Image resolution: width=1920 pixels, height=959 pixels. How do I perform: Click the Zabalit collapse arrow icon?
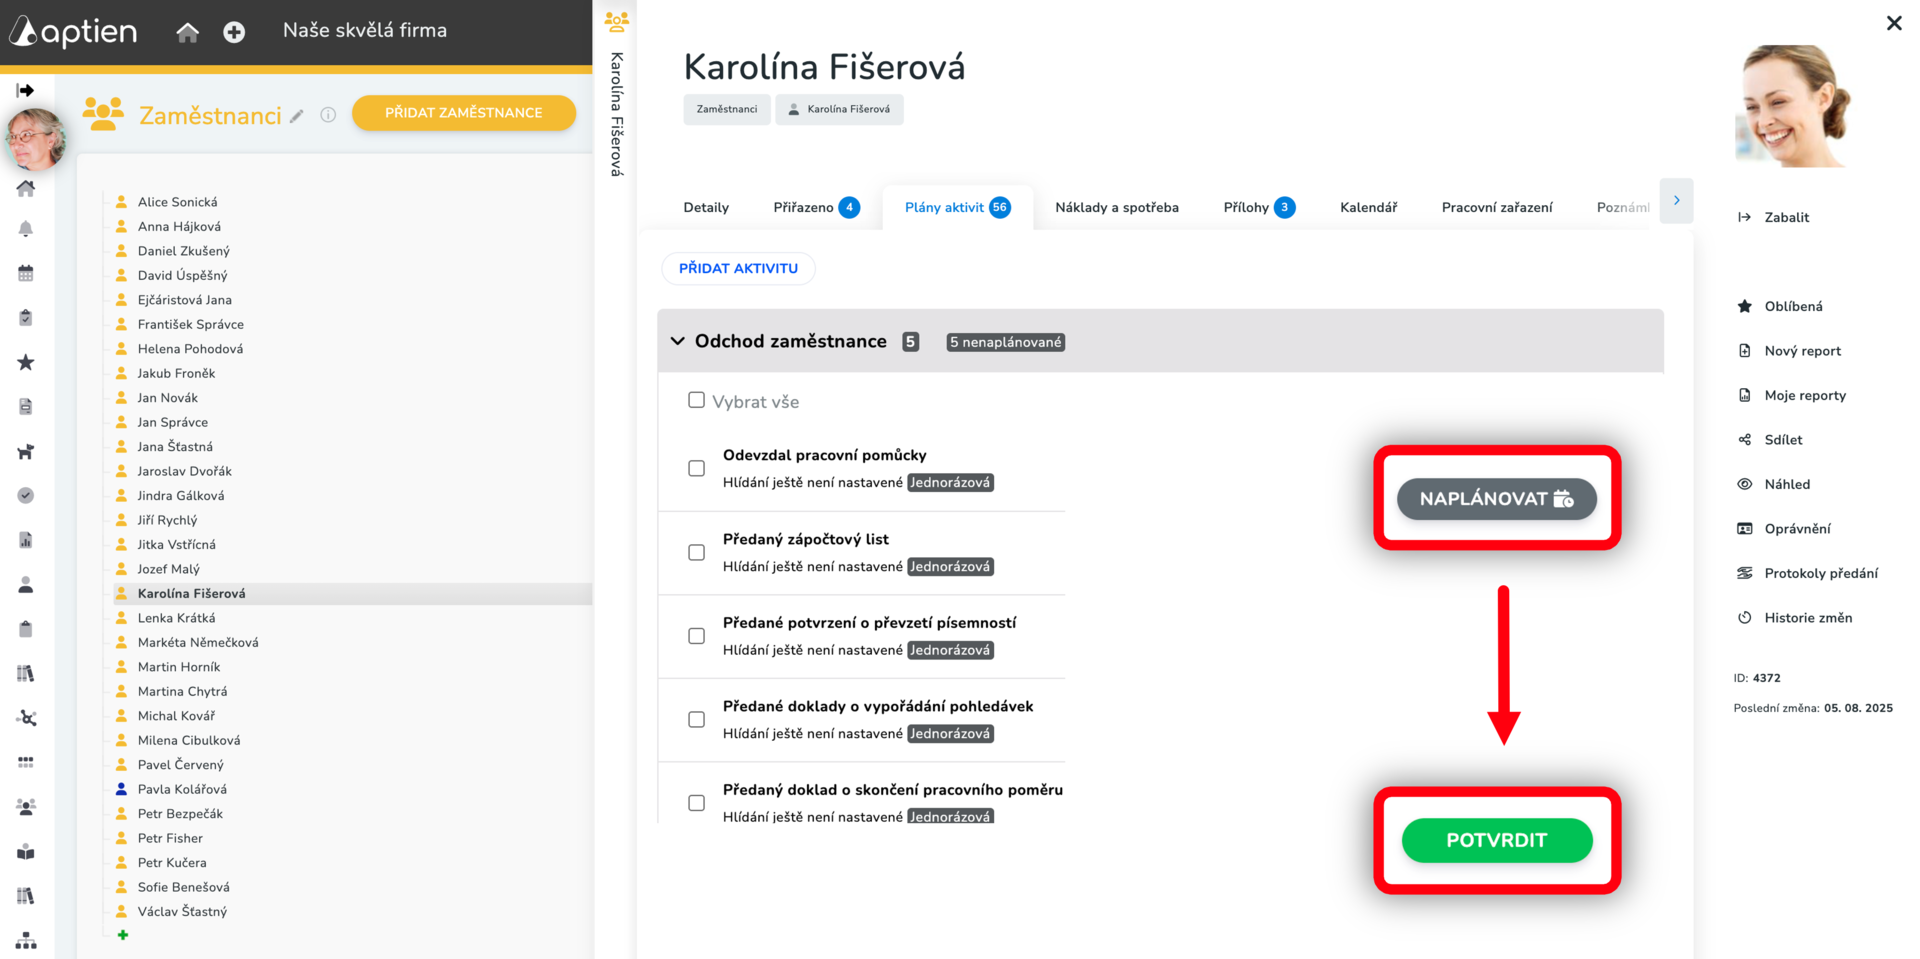1745,217
